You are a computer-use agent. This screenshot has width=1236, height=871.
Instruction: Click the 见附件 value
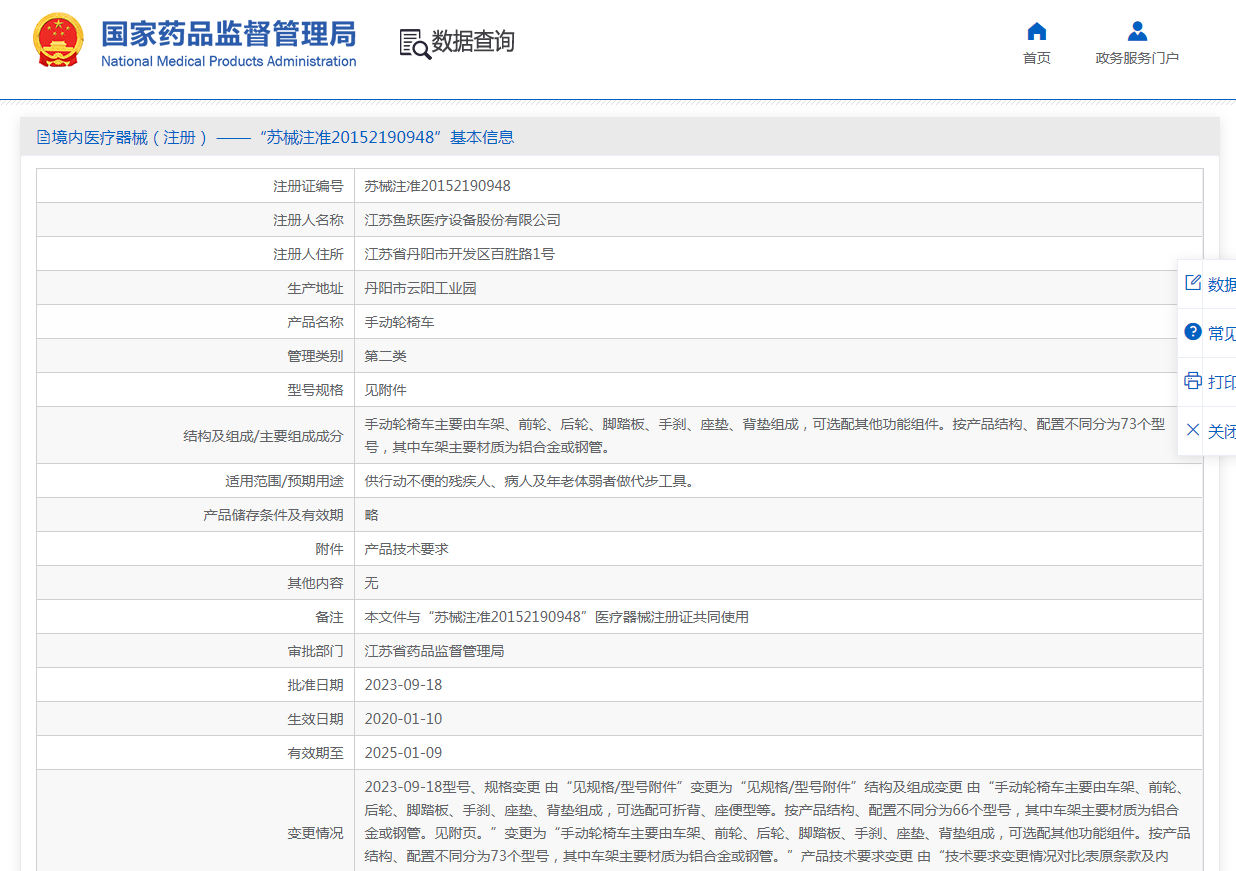click(386, 390)
